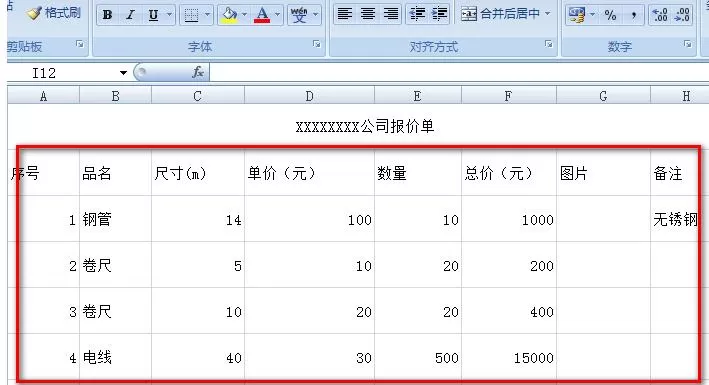Select column A header
Image resolution: width=709 pixels, height=385 pixels.
tap(43, 96)
